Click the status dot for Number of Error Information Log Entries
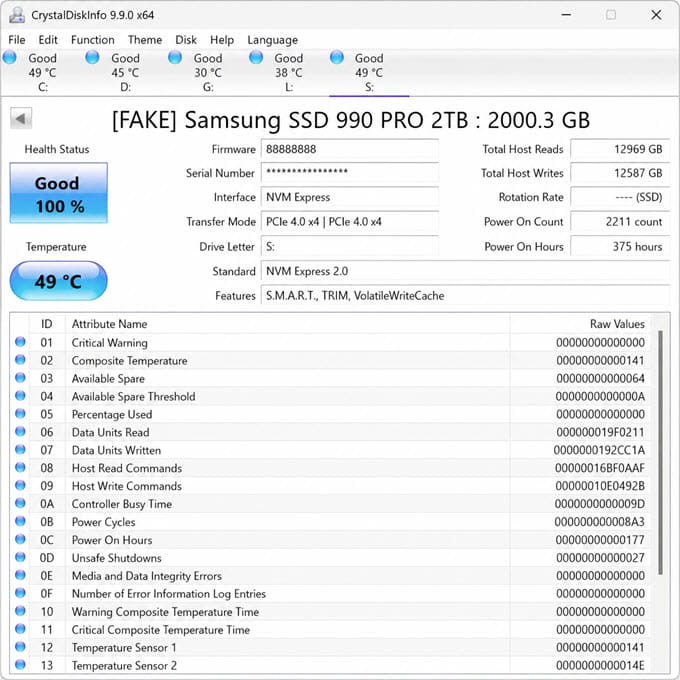The width and height of the screenshot is (680, 680). point(20,592)
